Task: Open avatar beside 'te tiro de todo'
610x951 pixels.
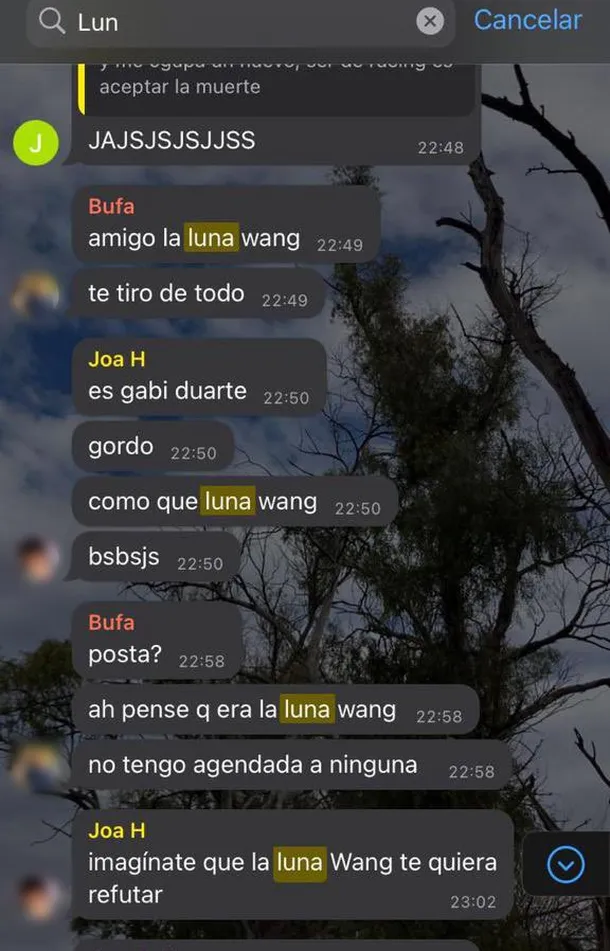Action: (x=36, y=295)
